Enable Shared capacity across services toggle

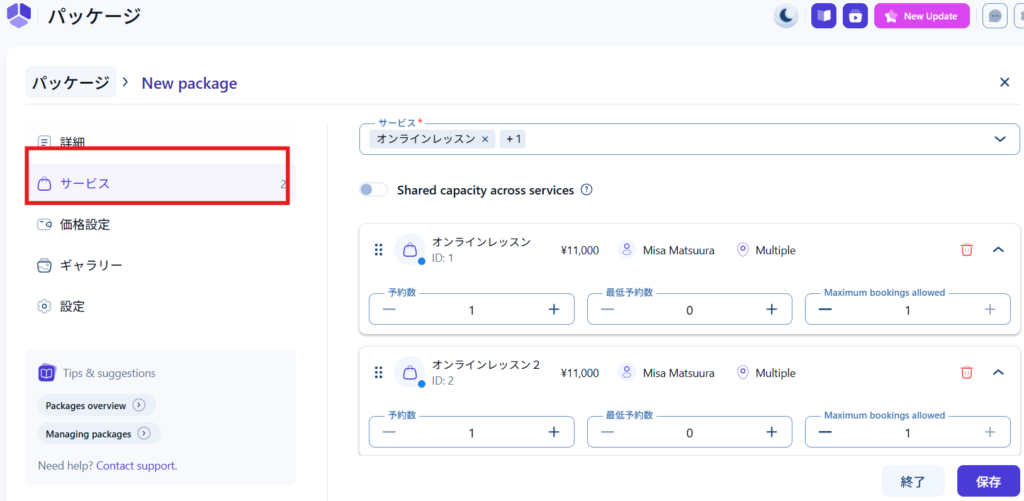(373, 190)
